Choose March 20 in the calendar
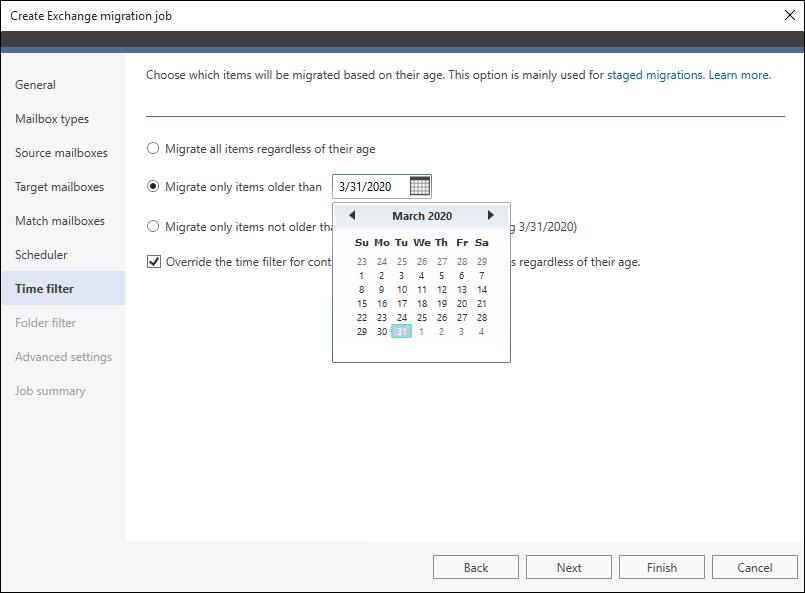805x593 pixels. pyautogui.click(x=462, y=304)
